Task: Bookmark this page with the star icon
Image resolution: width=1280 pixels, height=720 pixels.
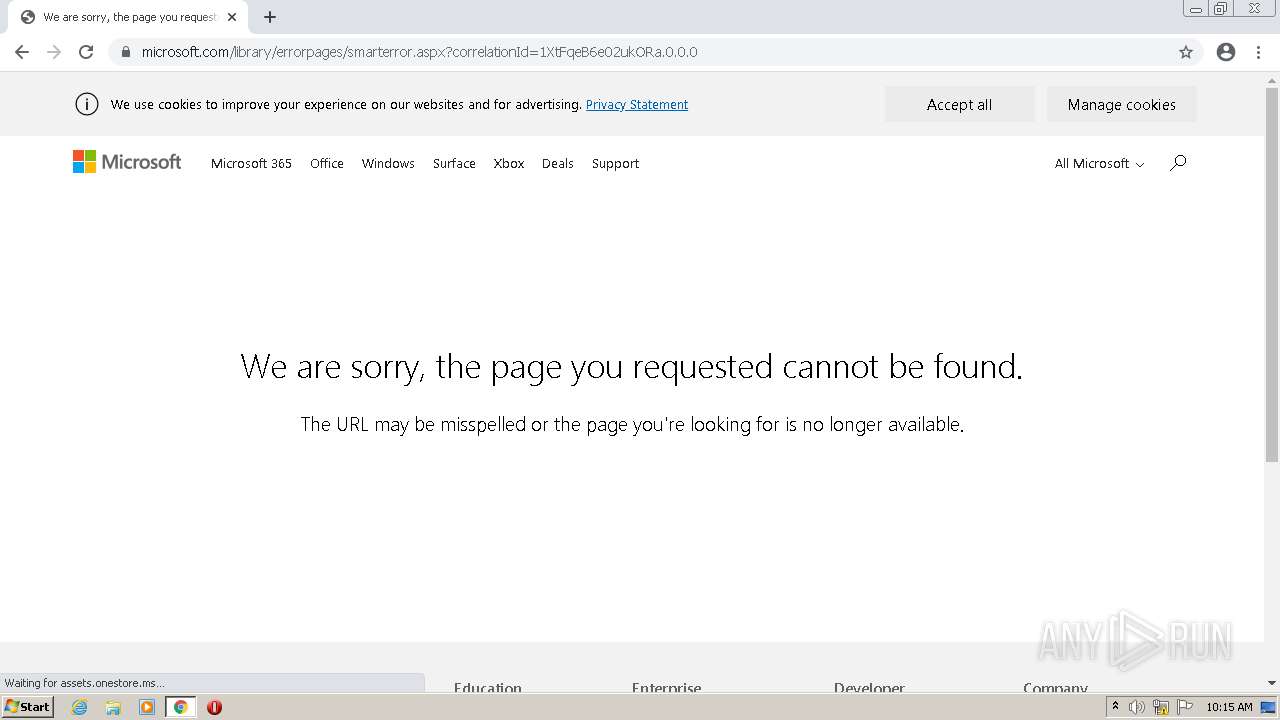Action: click(x=1186, y=52)
